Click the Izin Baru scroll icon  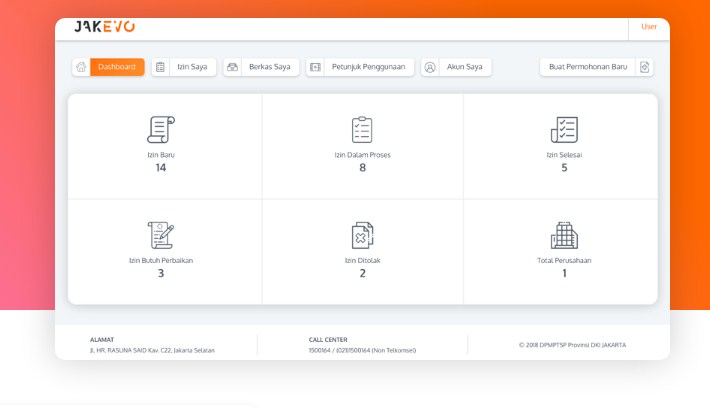tap(160, 130)
